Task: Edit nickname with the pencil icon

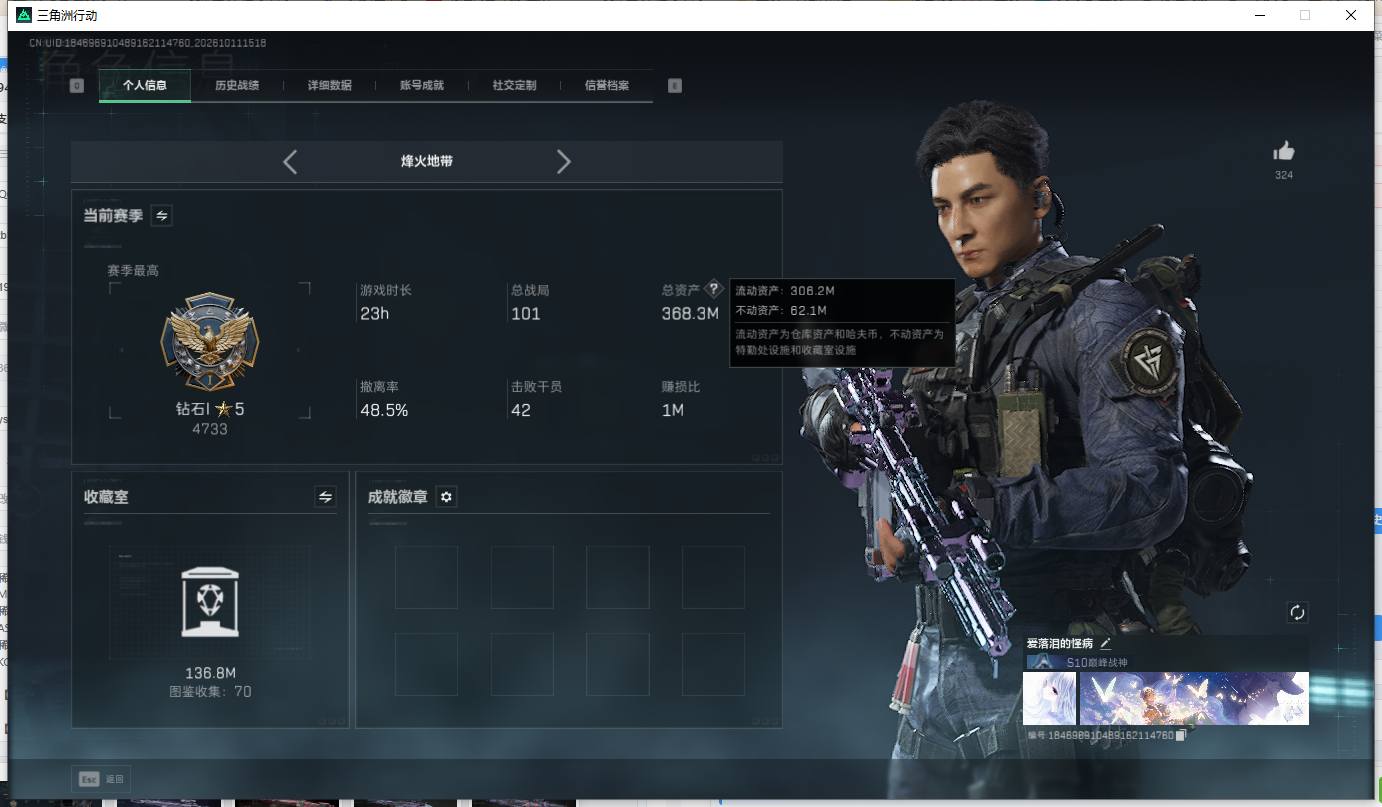Action: tap(1106, 643)
